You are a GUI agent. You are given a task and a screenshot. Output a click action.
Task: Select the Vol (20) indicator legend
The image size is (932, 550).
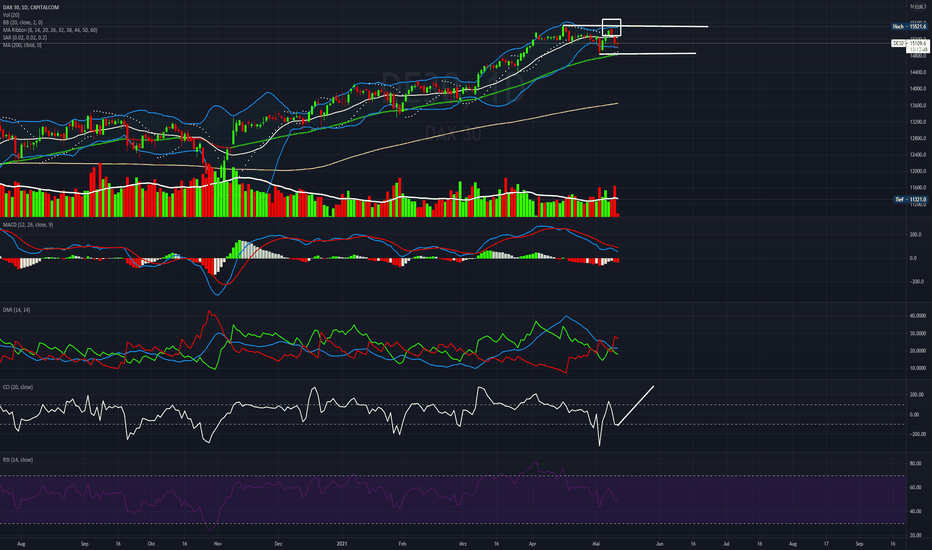[11, 15]
